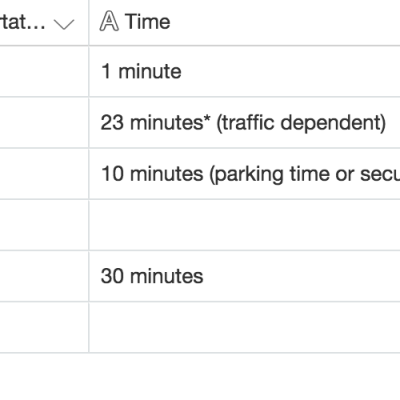
Task: Click the empty Time cell below '30 minutes'
Action: click(x=245, y=327)
